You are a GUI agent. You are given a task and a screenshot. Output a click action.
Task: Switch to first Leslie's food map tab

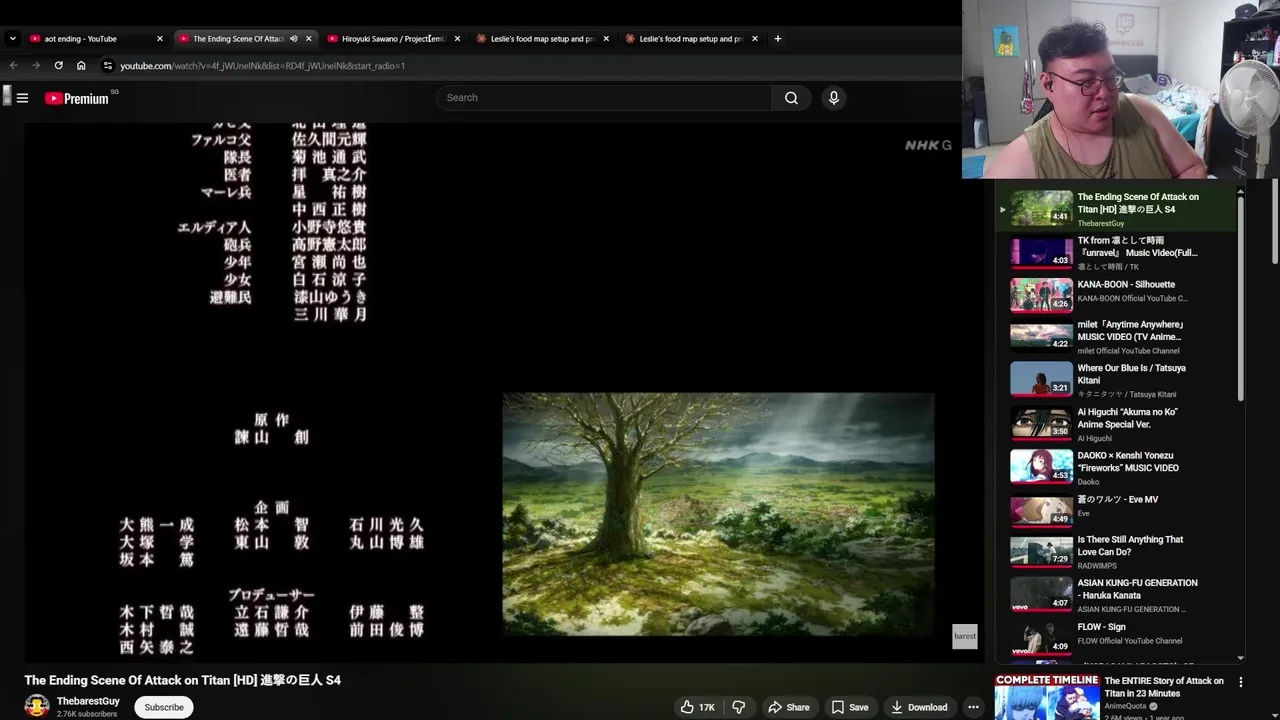[542, 39]
